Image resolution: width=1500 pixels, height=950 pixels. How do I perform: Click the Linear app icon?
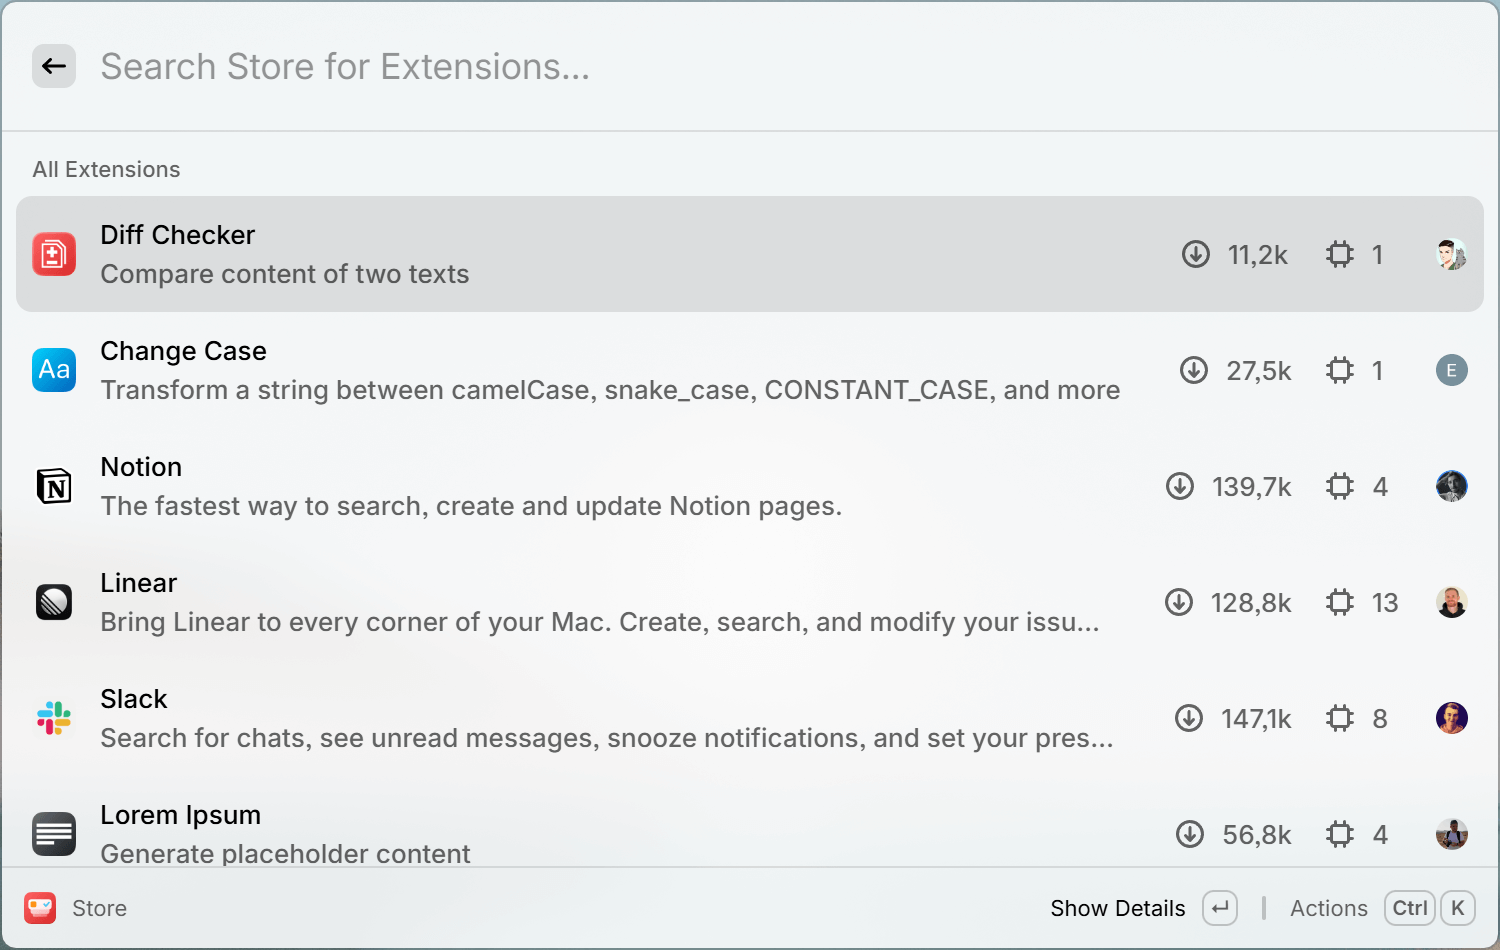pyautogui.click(x=54, y=602)
